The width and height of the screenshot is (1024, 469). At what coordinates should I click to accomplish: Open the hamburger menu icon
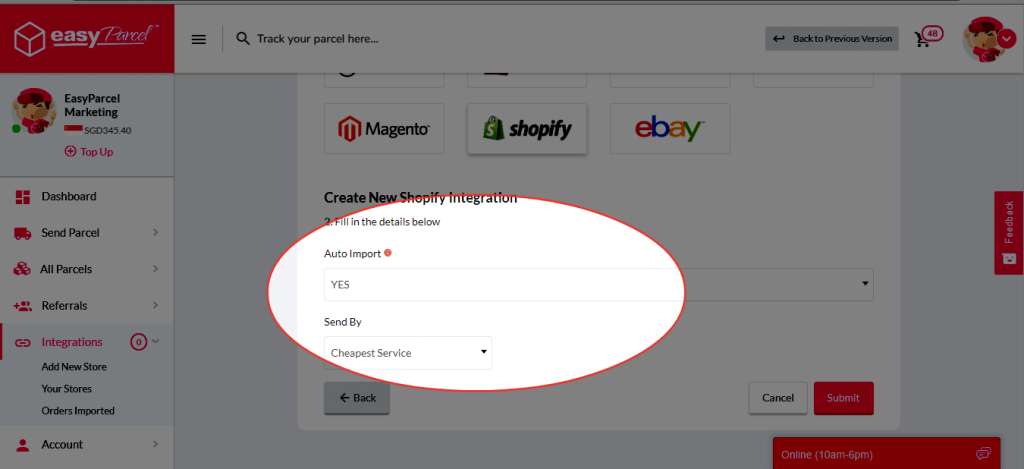coord(199,39)
